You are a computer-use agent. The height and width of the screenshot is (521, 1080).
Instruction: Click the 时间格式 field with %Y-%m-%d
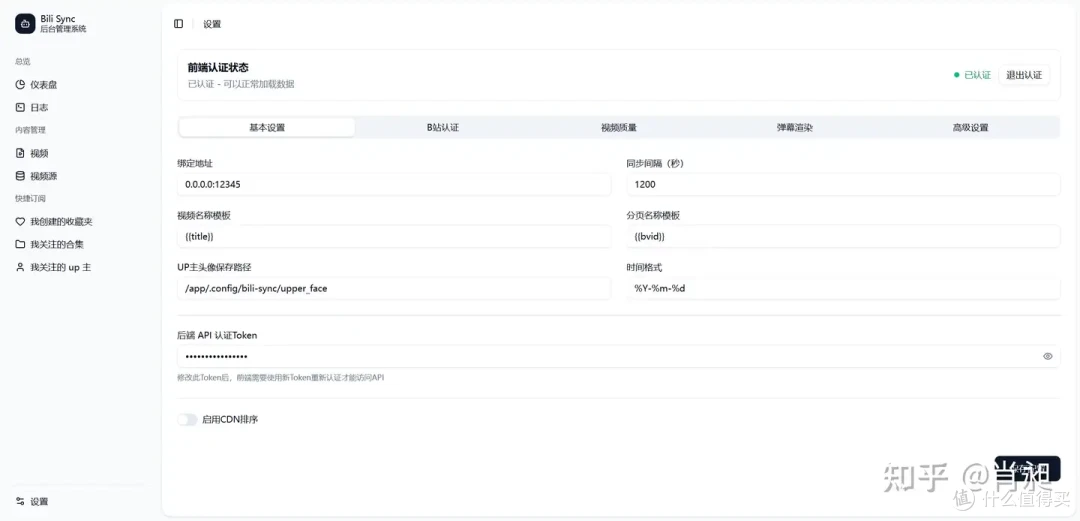coord(843,288)
